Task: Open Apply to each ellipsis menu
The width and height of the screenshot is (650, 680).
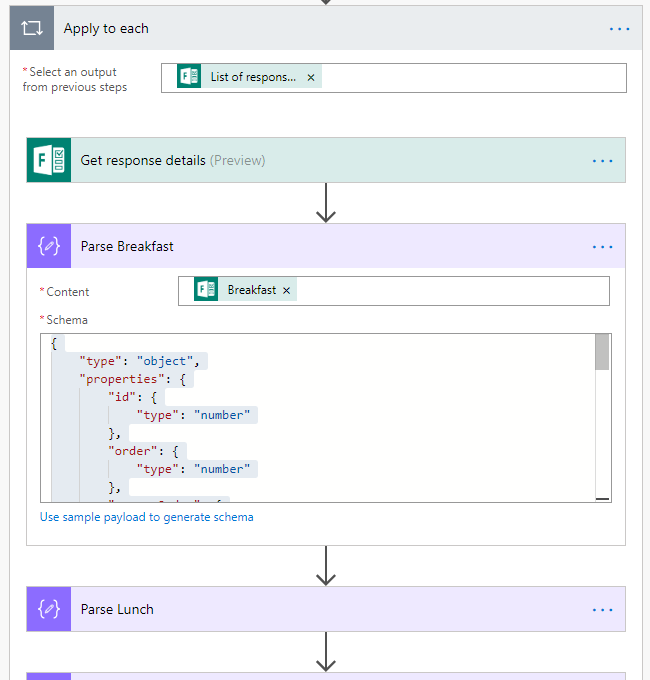Action: click(620, 29)
